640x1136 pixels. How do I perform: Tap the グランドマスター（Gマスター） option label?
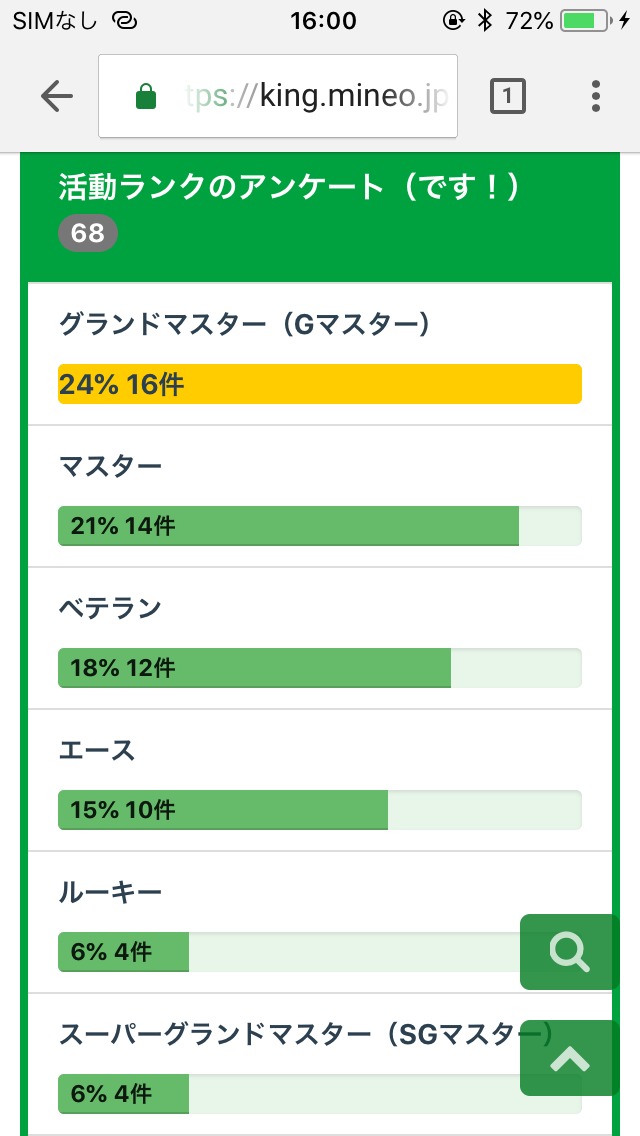(244, 324)
